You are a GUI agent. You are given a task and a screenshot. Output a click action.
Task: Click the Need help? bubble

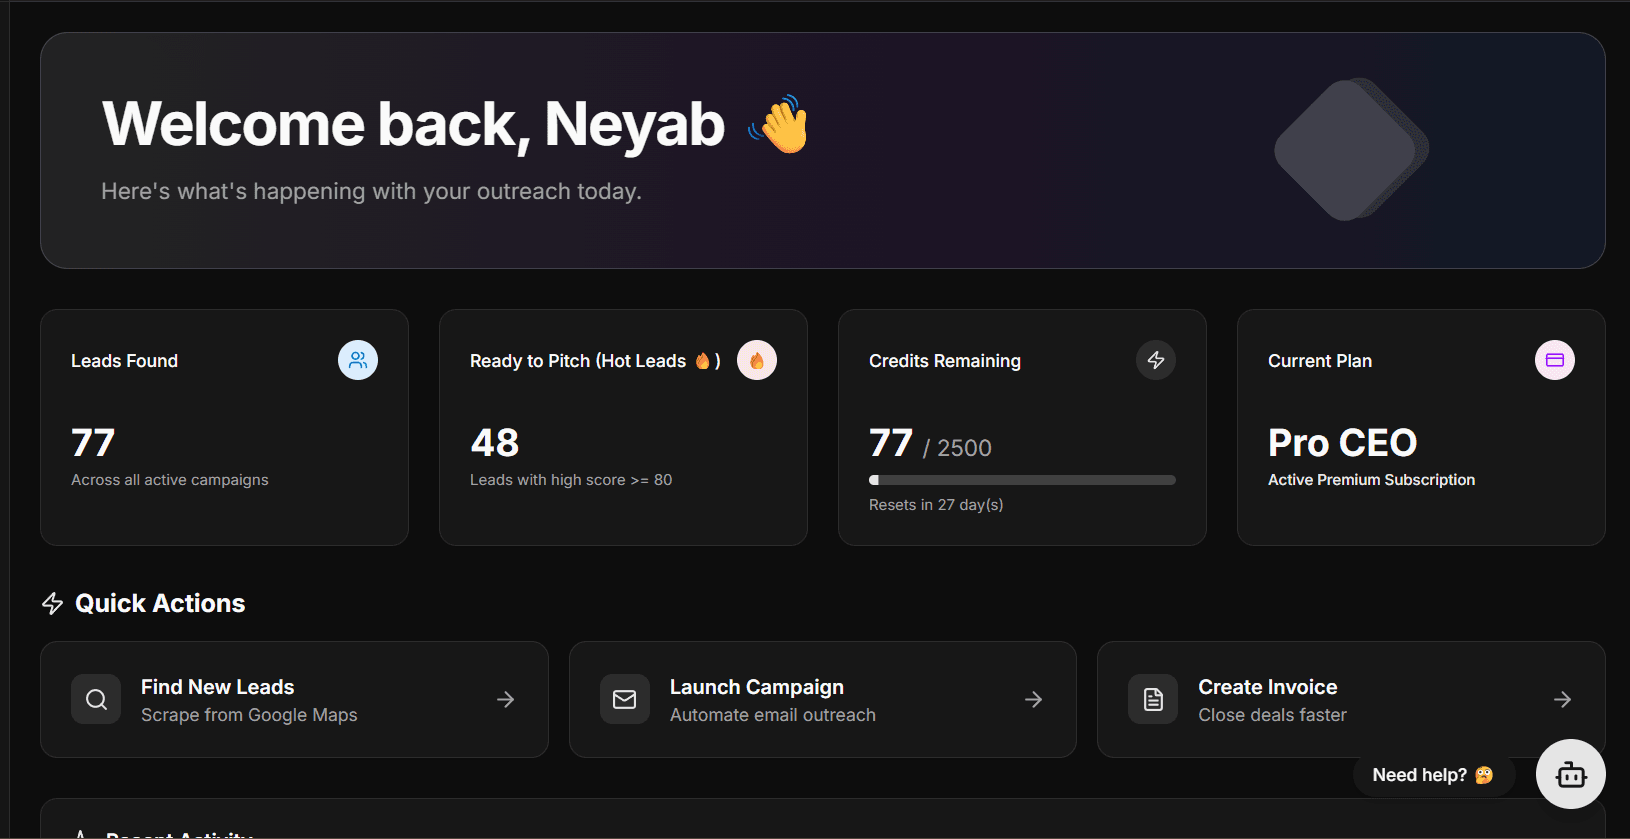point(1433,774)
